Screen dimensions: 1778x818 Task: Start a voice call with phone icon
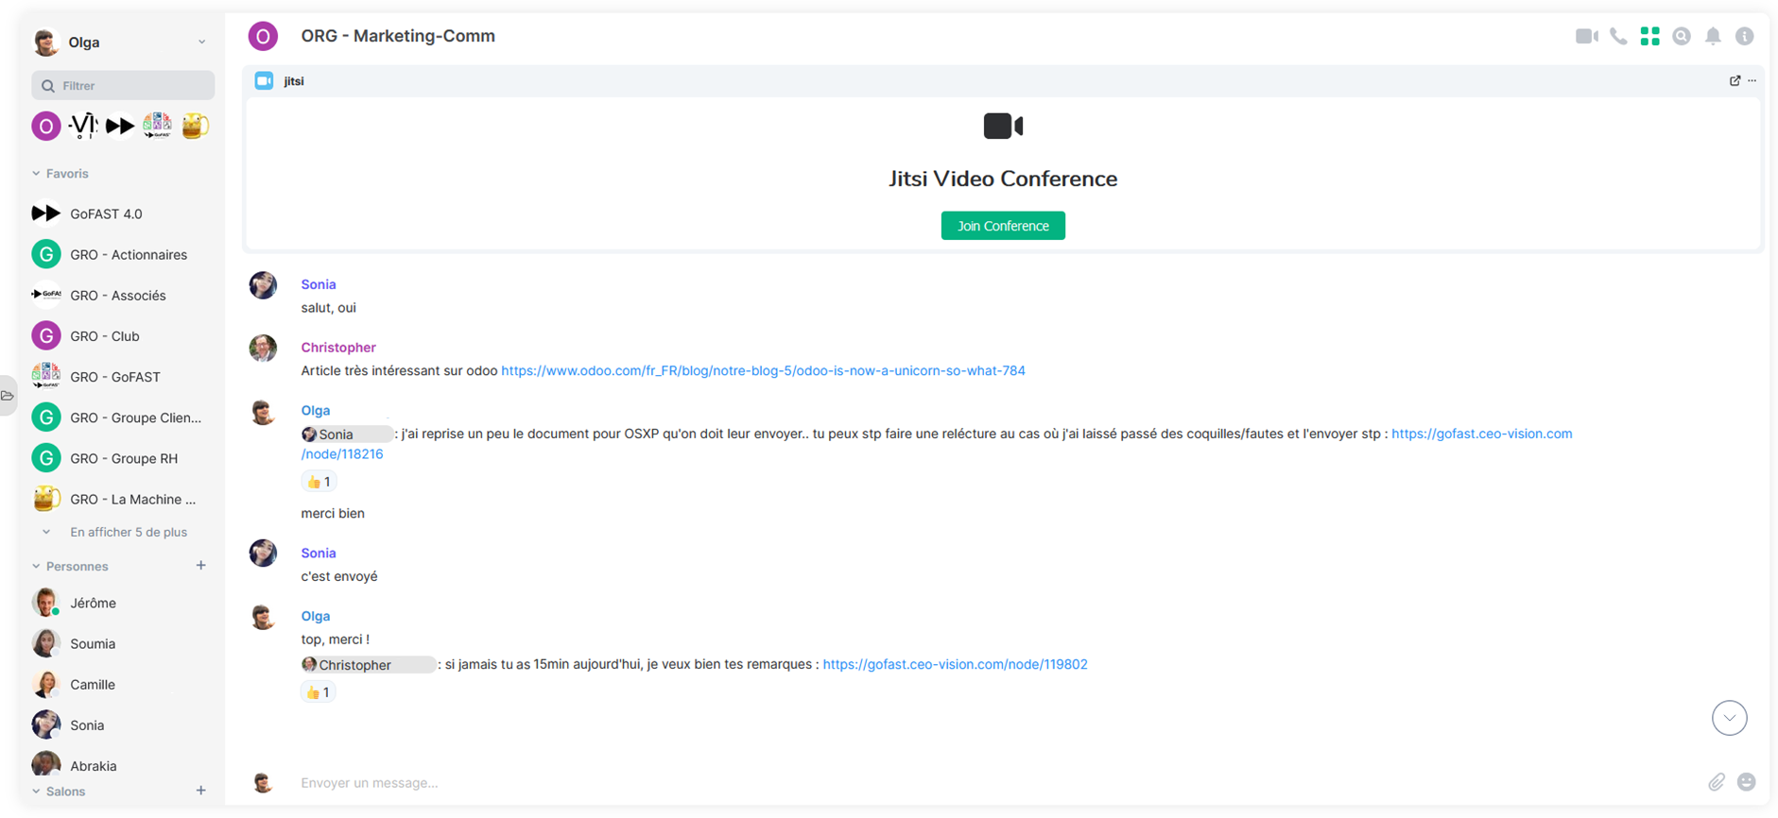pos(1618,37)
